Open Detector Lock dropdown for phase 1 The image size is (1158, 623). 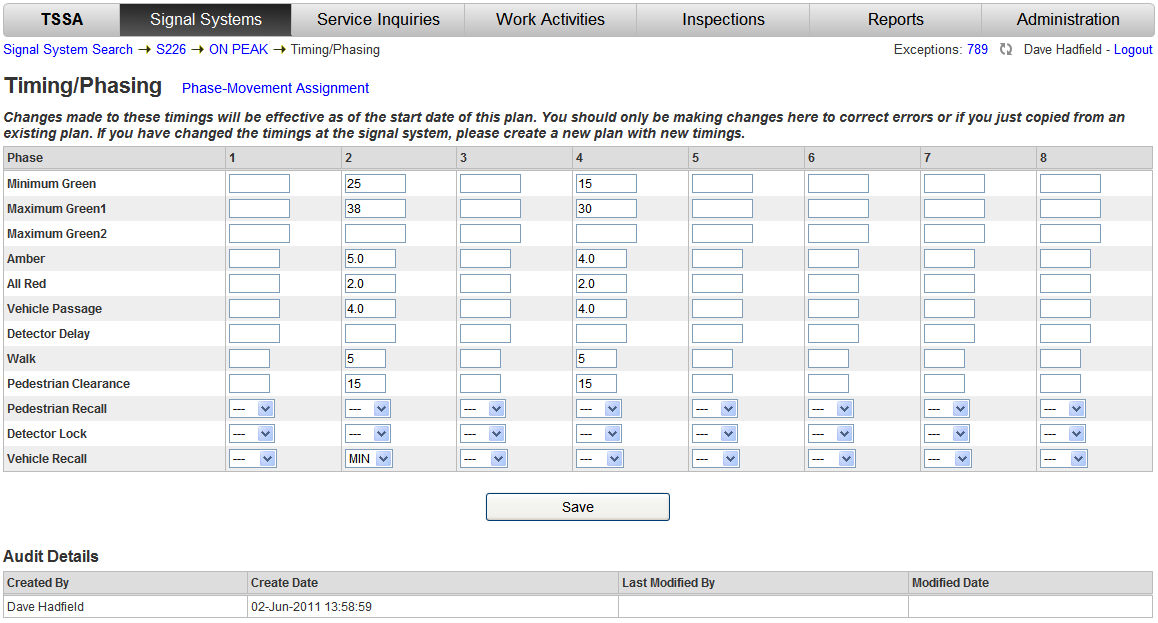(x=252, y=434)
